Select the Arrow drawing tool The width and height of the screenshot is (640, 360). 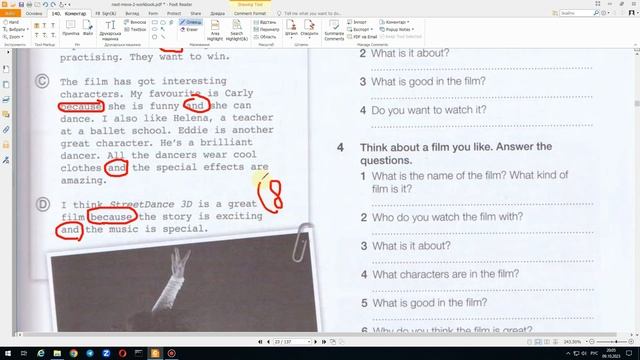point(163,29)
